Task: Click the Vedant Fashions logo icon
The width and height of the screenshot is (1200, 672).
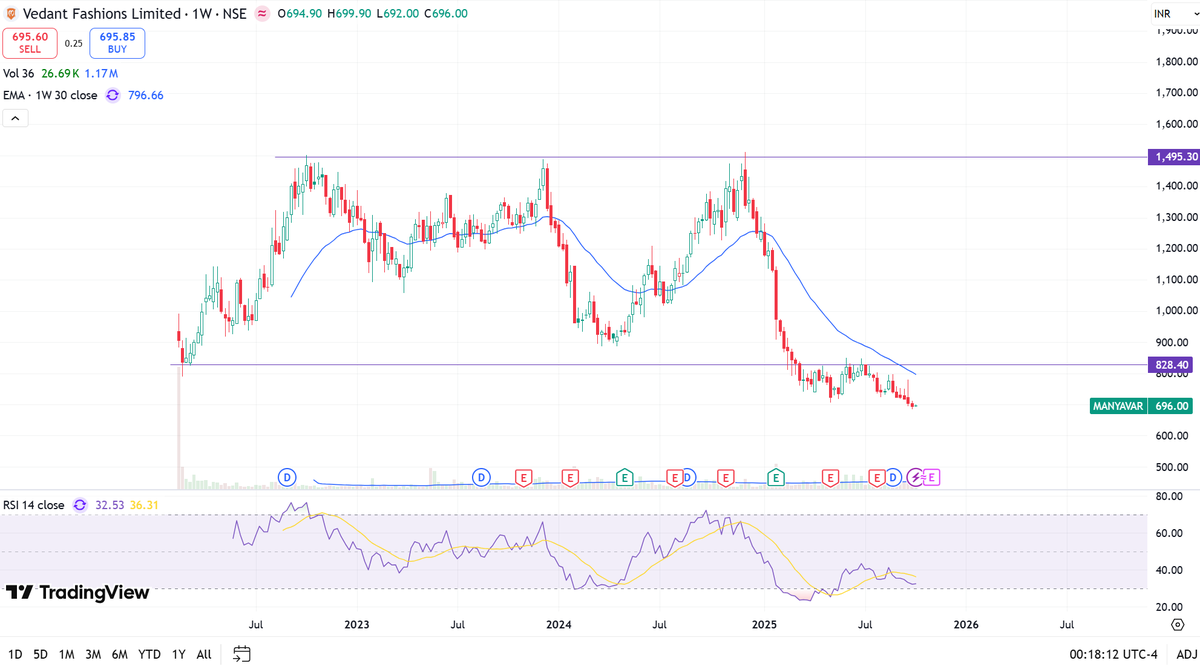Action: [11, 13]
